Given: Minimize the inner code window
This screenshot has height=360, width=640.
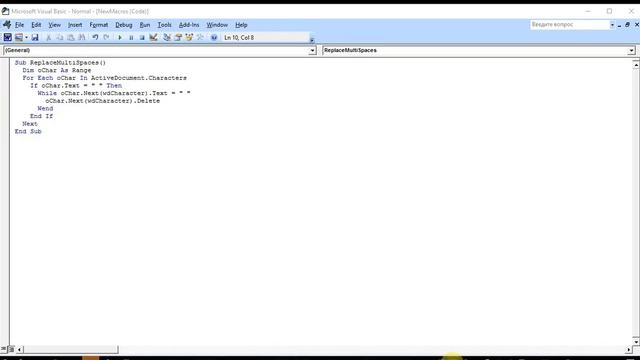Looking at the screenshot, I should point(620,25).
